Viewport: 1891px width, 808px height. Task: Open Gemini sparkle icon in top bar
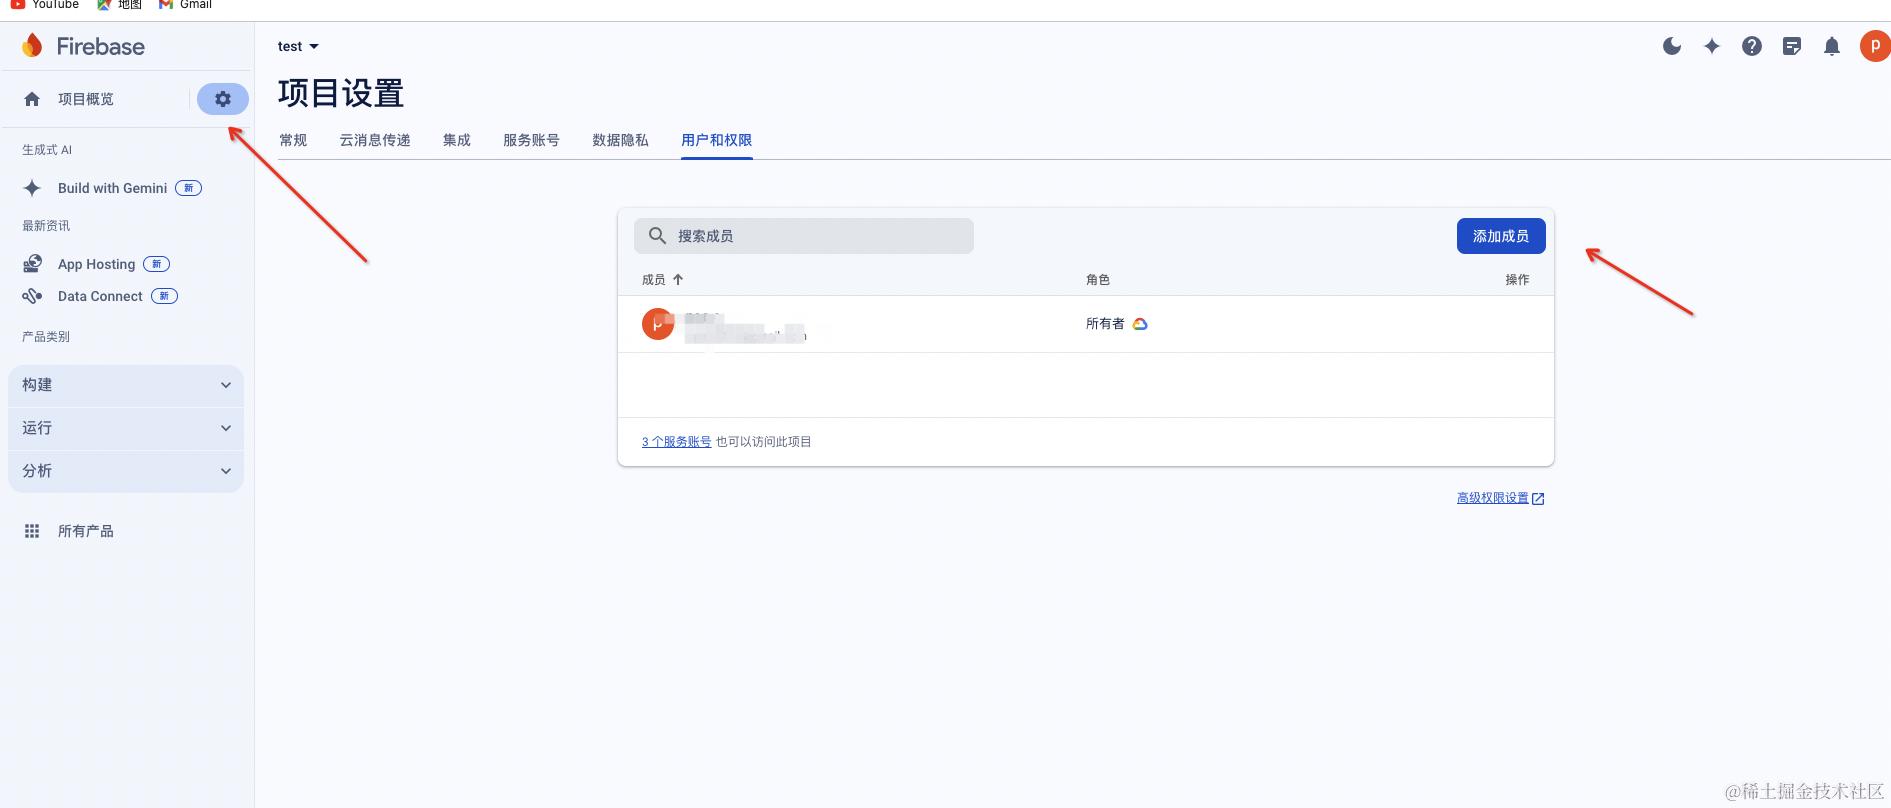pyautogui.click(x=1712, y=46)
